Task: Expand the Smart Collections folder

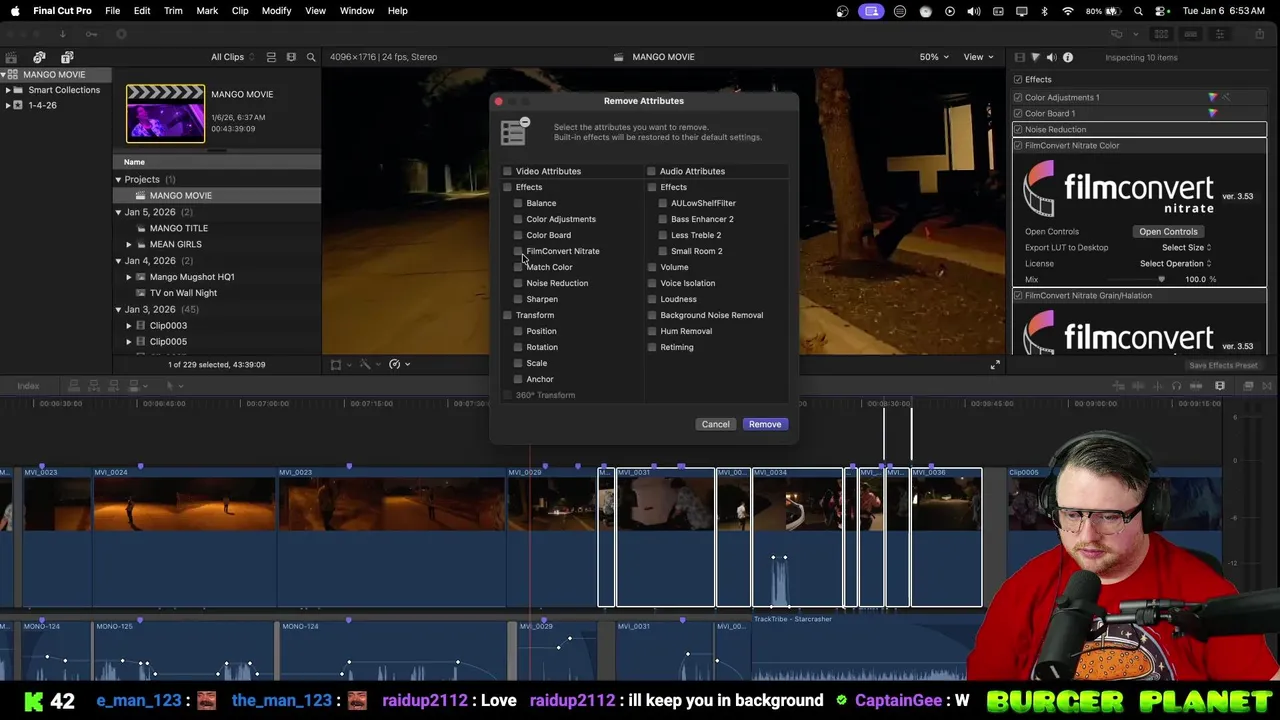Action: pyautogui.click(x=8, y=90)
